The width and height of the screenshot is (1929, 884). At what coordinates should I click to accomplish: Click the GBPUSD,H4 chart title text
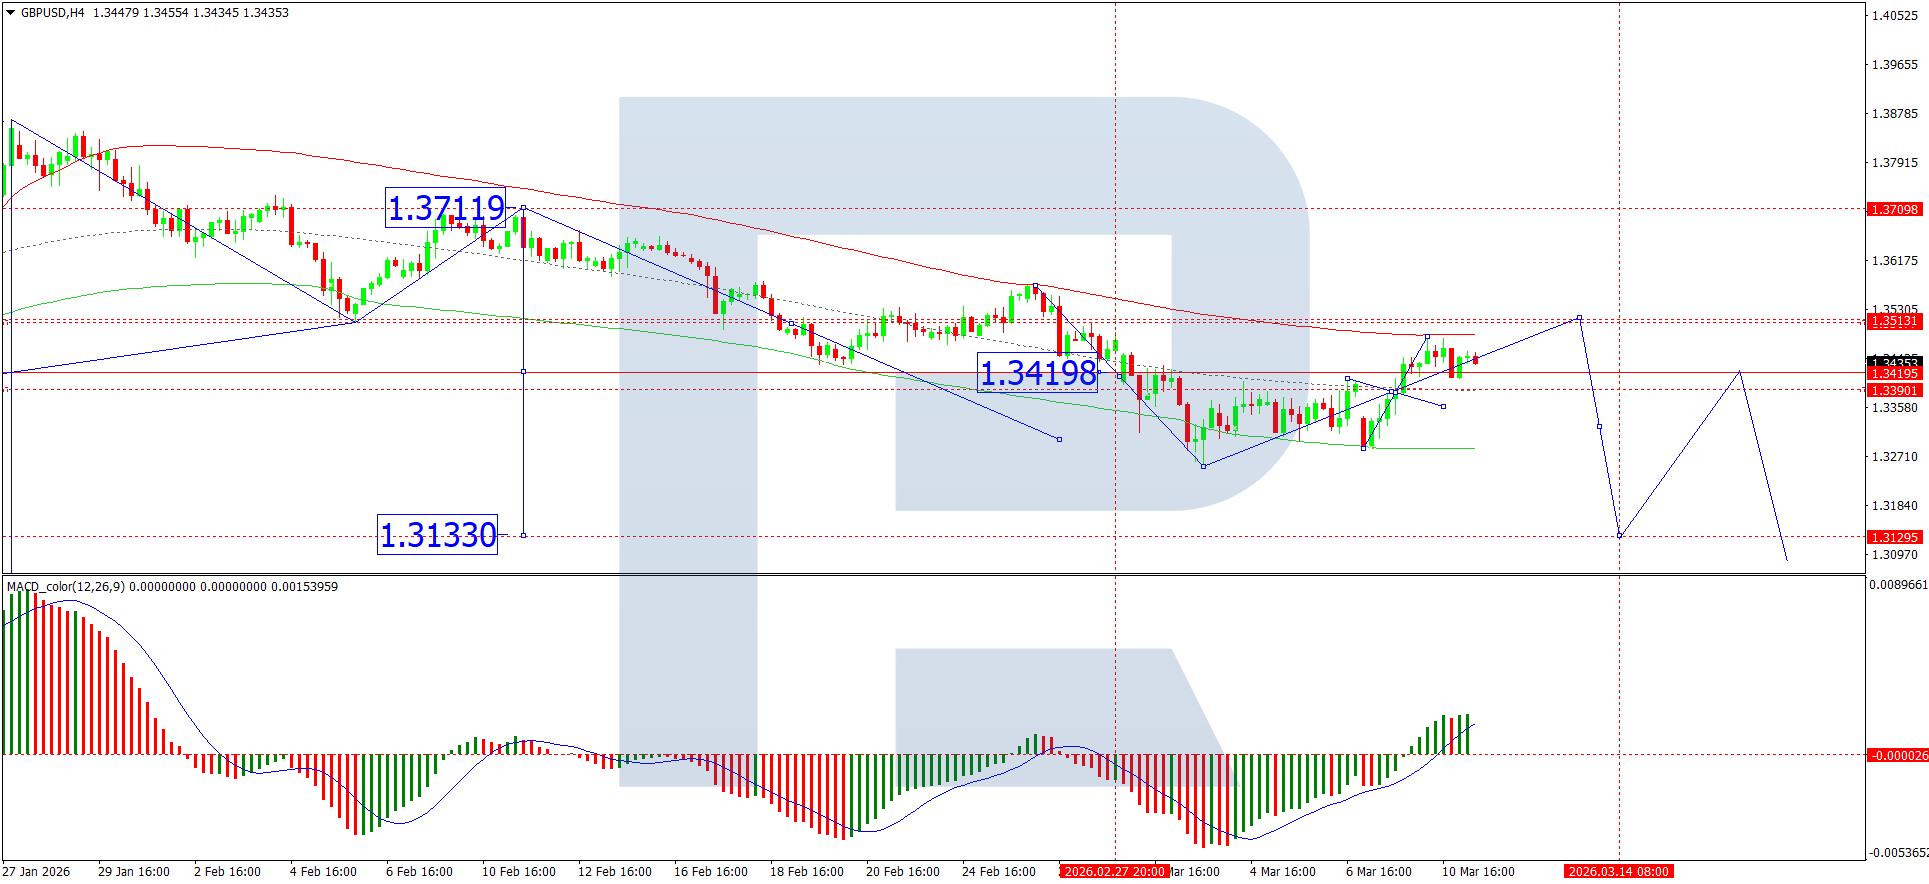point(52,13)
